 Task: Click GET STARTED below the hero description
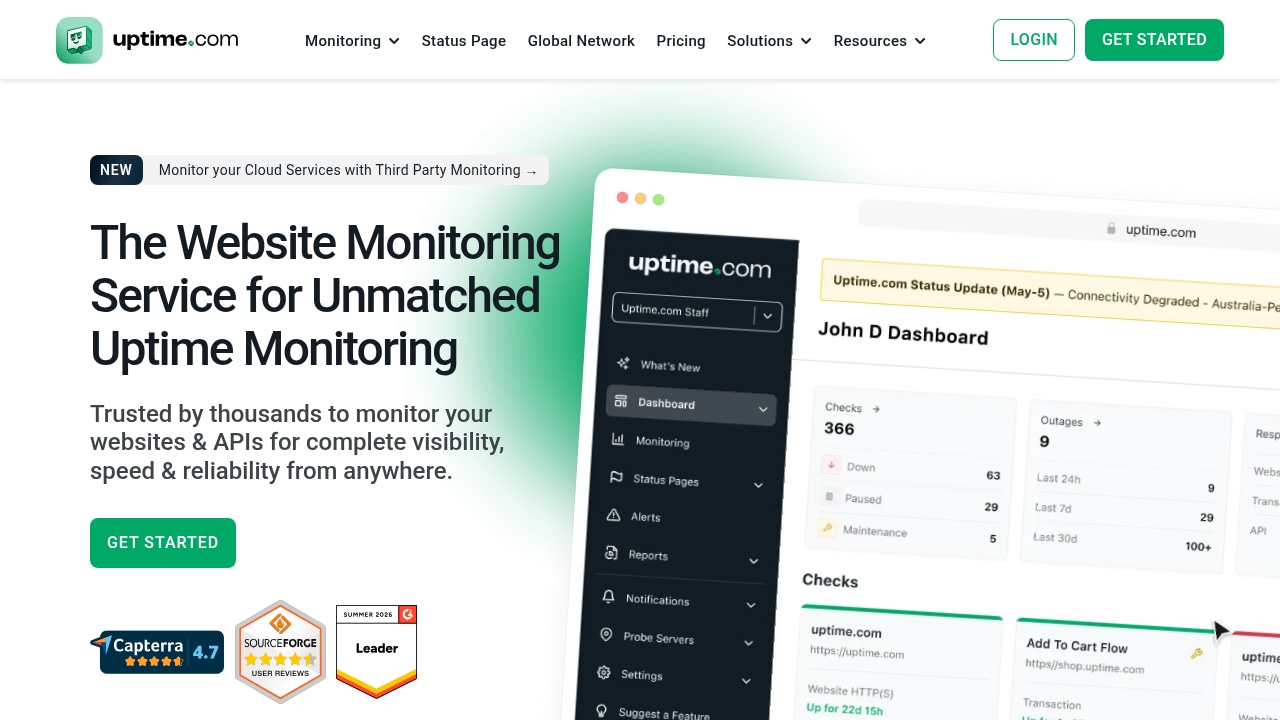click(x=163, y=543)
